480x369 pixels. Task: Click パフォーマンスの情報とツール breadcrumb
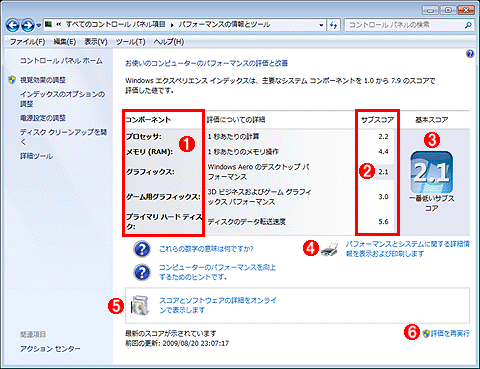(224, 25)
